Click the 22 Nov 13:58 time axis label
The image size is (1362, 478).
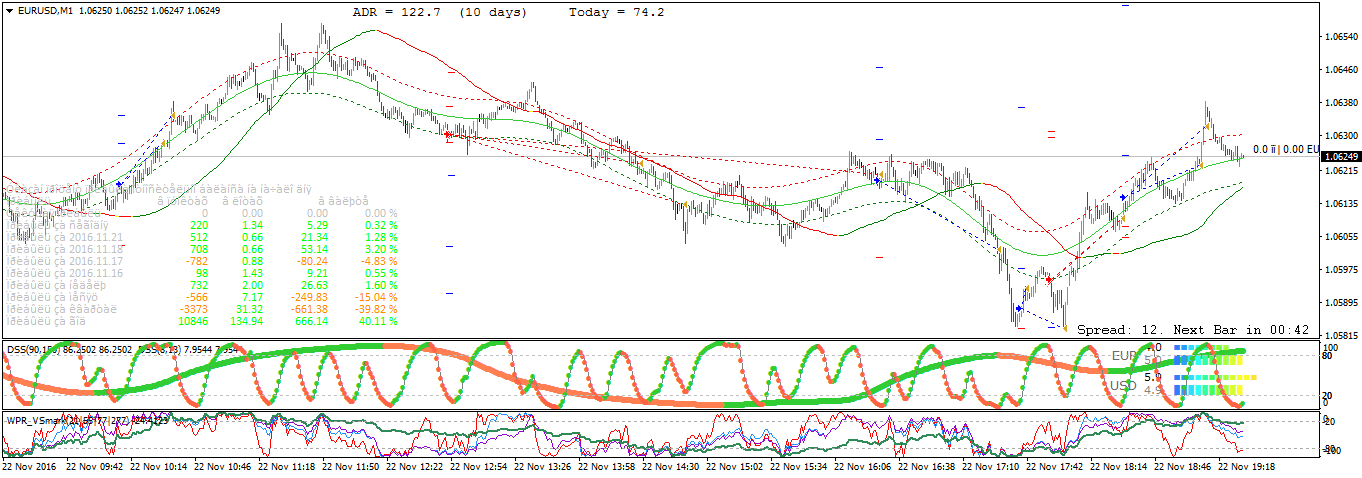point(607,466)
